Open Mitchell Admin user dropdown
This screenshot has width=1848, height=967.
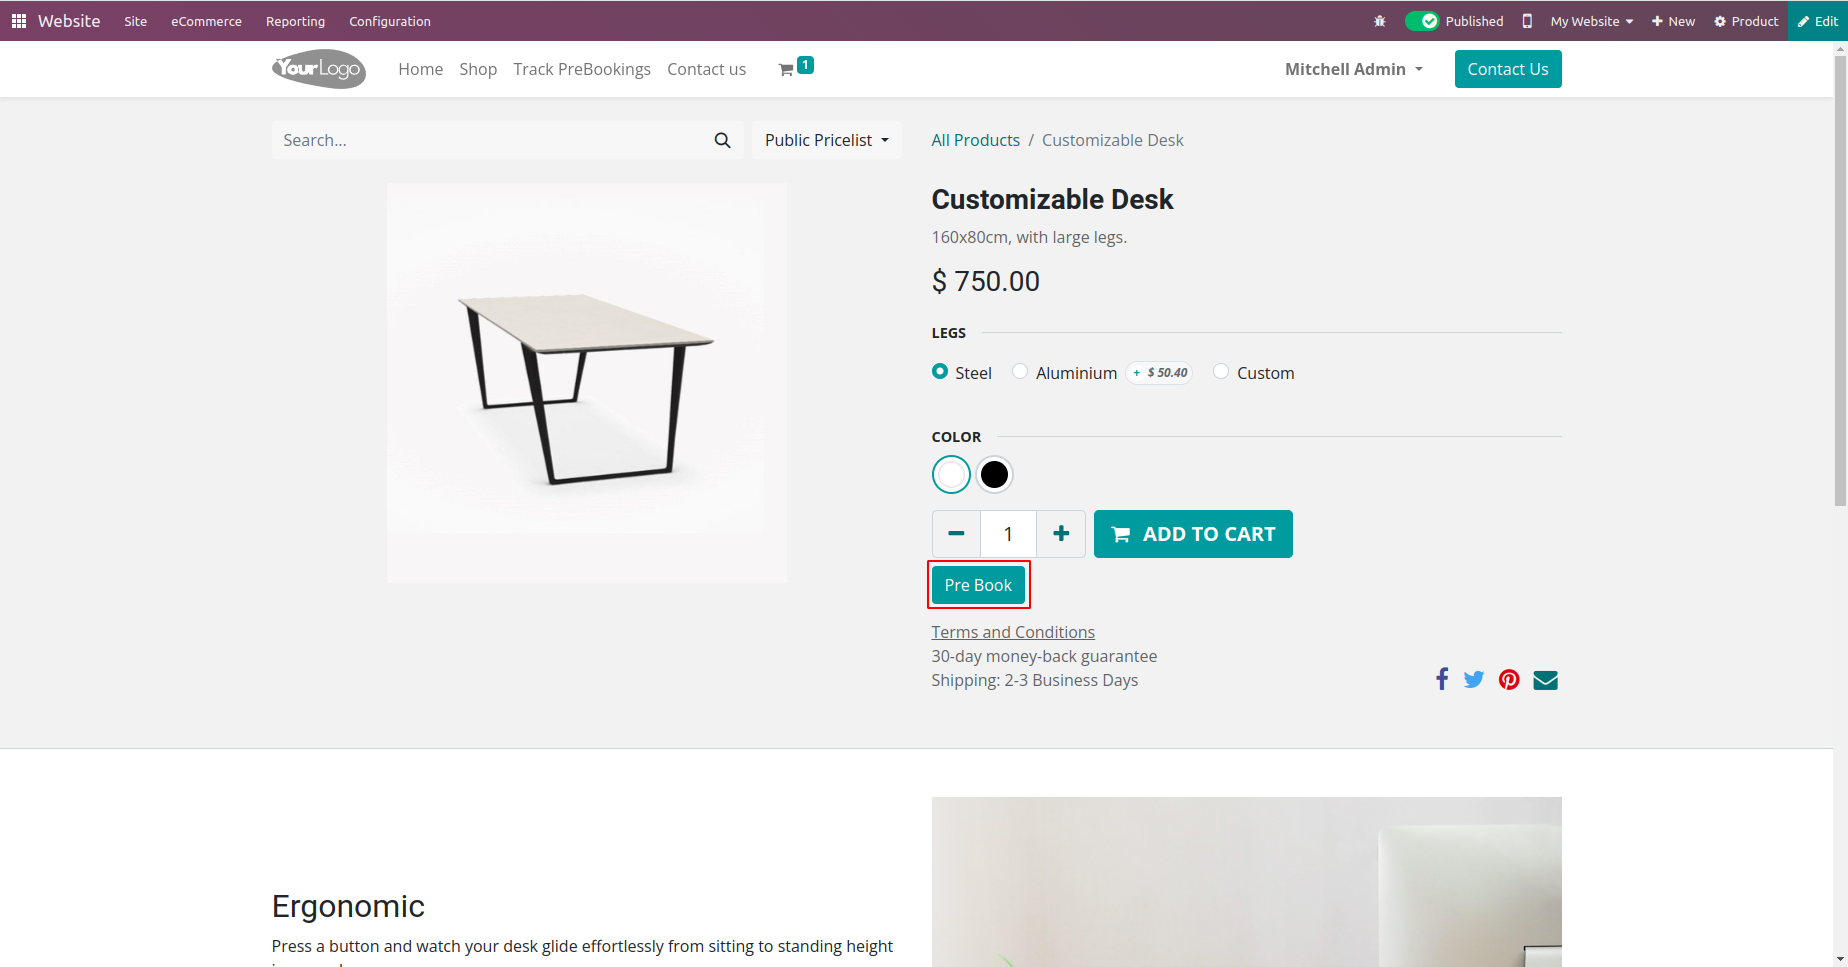(1353, 69)
